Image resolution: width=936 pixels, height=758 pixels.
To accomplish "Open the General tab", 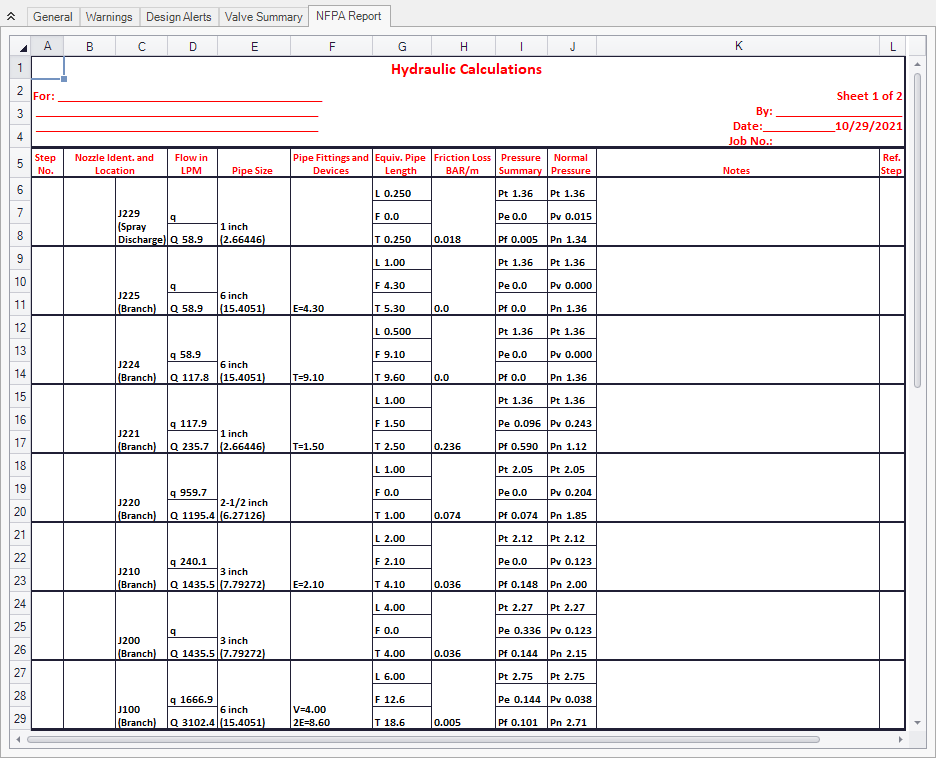I will (x=52, y=17).
